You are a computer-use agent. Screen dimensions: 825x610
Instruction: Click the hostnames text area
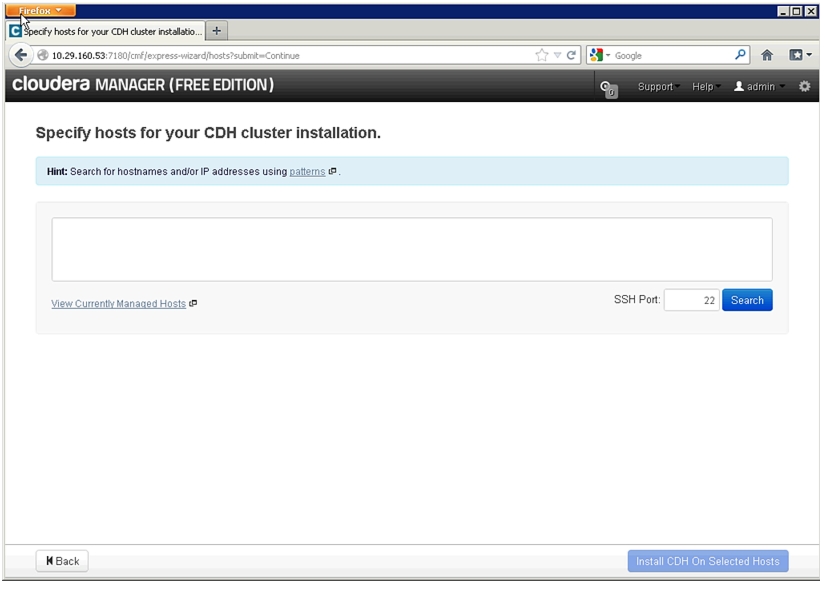coord(412,249)
